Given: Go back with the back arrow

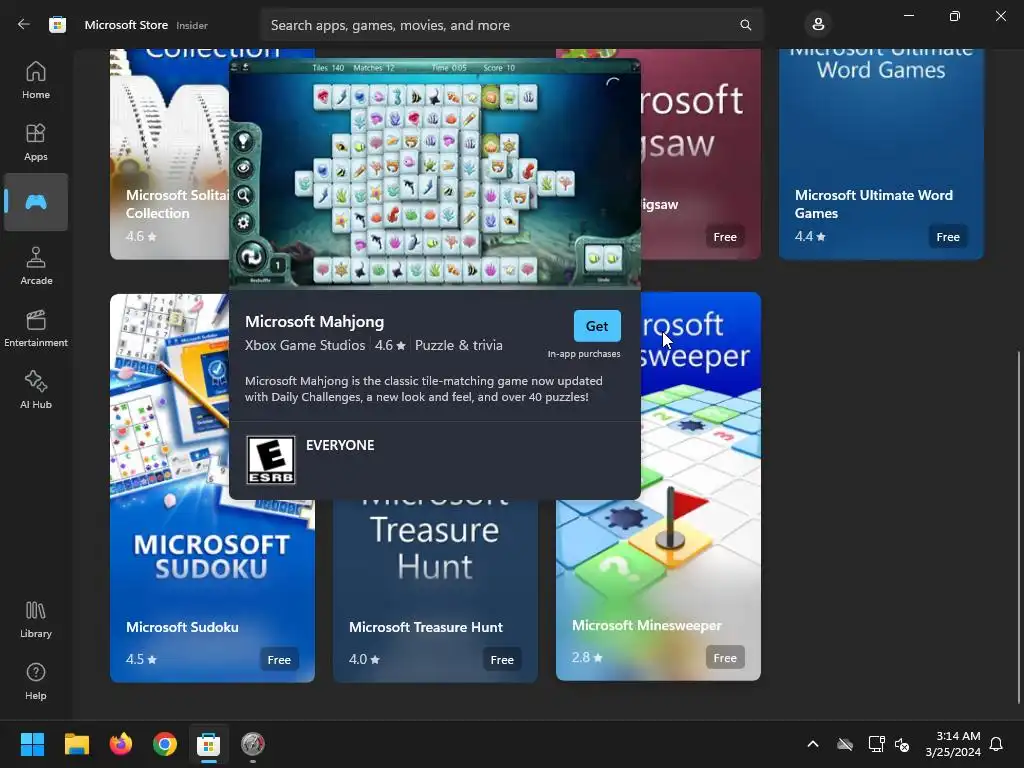Looking at the screenshot, I should [x=24, y=25].
